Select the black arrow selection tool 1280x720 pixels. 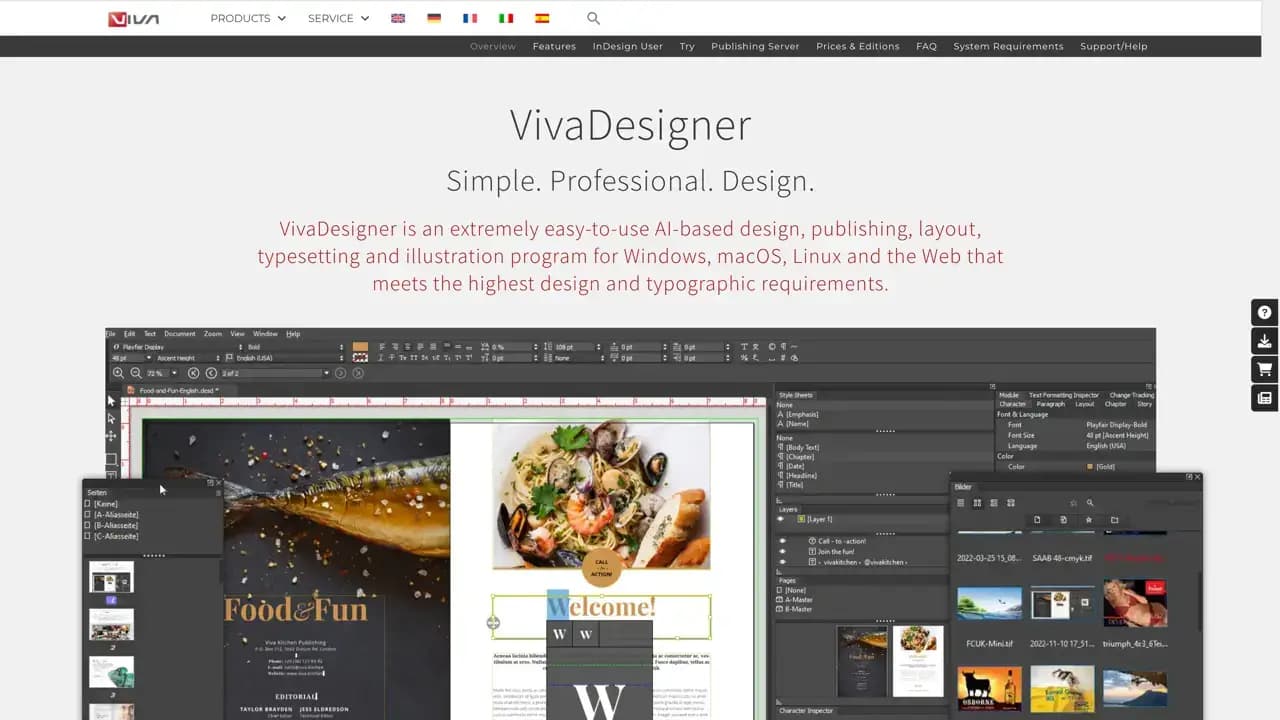click(x=111, y=401)
